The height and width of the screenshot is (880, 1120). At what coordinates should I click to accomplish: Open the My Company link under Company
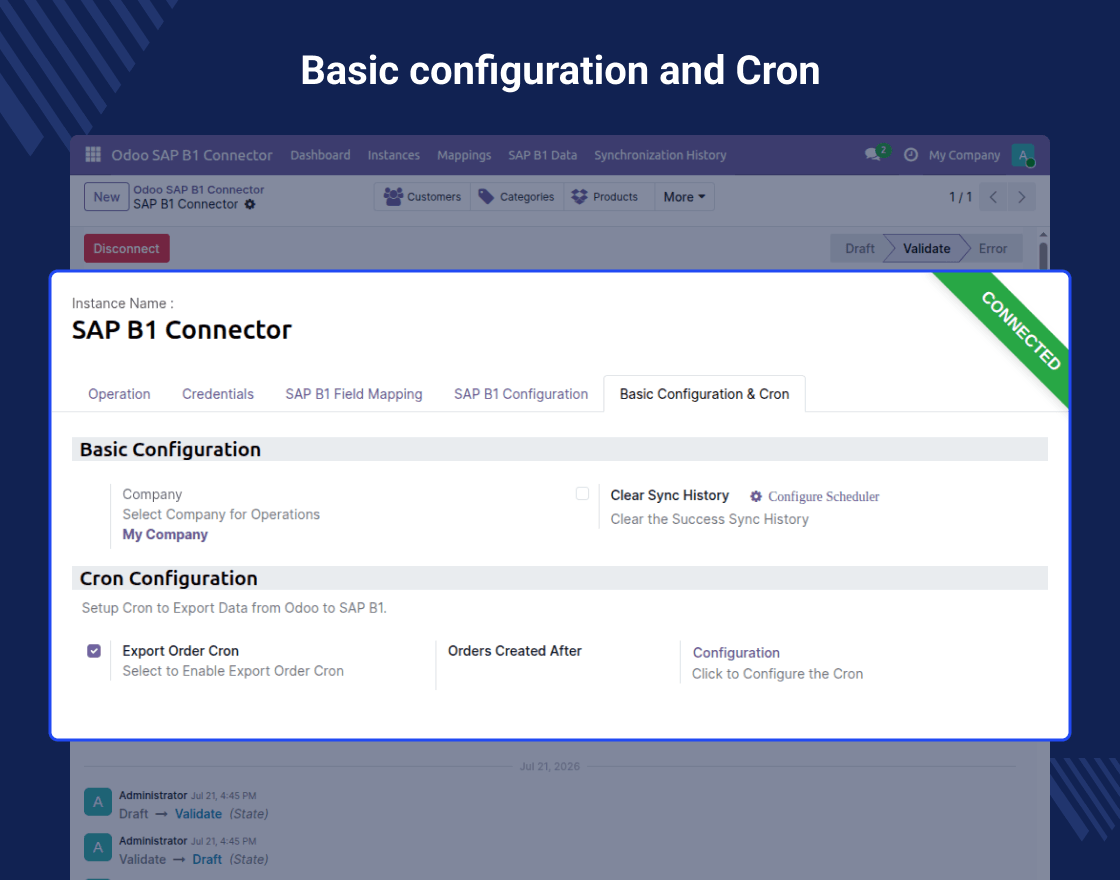165,534
